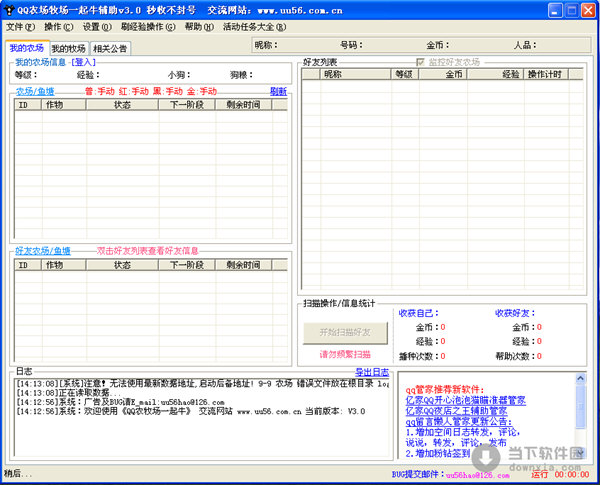Click the [登入] login link
600x485 pixels.
[x=83, y=62]
